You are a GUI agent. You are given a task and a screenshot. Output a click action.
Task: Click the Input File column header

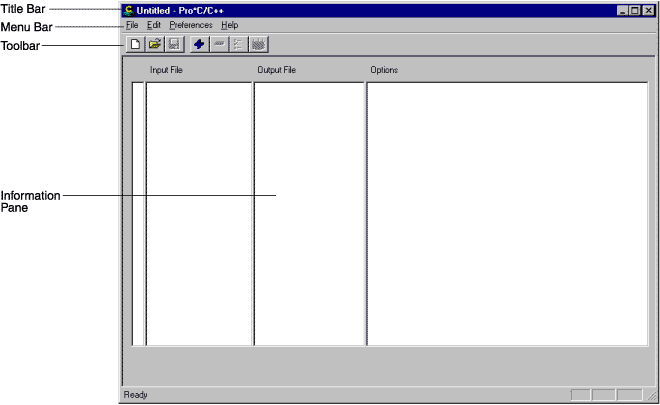[x=166, y=71]
